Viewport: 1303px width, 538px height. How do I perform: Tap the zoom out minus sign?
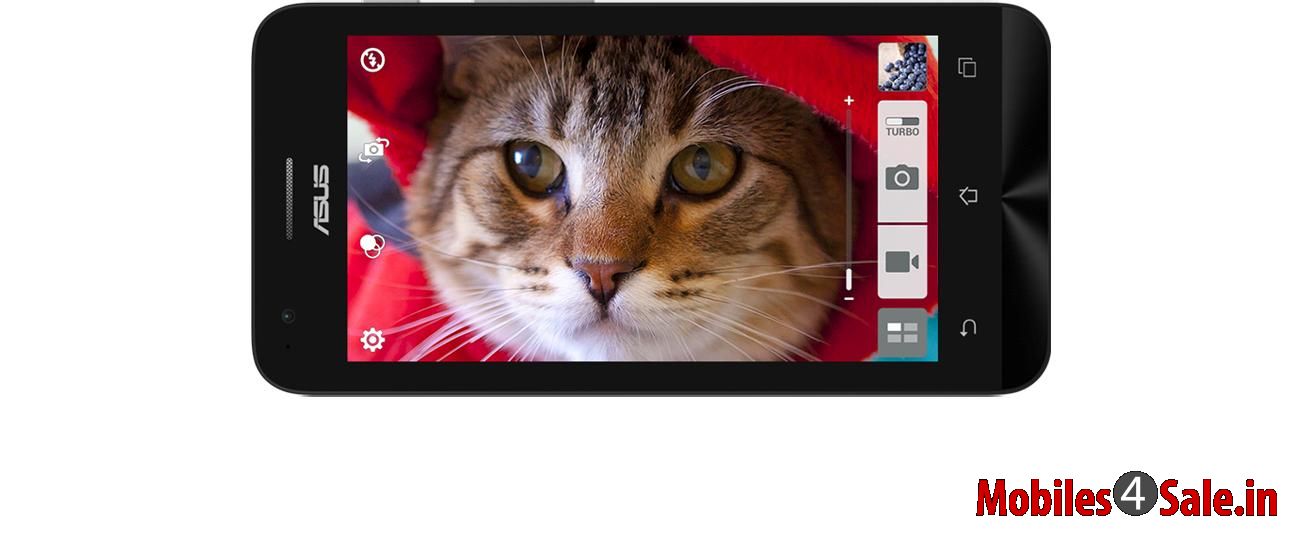click(x=849, y=298)
